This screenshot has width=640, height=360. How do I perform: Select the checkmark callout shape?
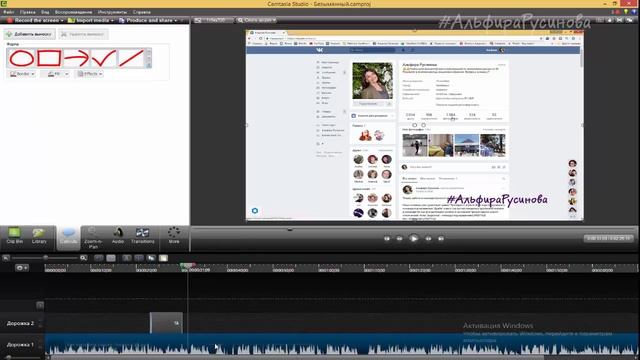point(104,58)
